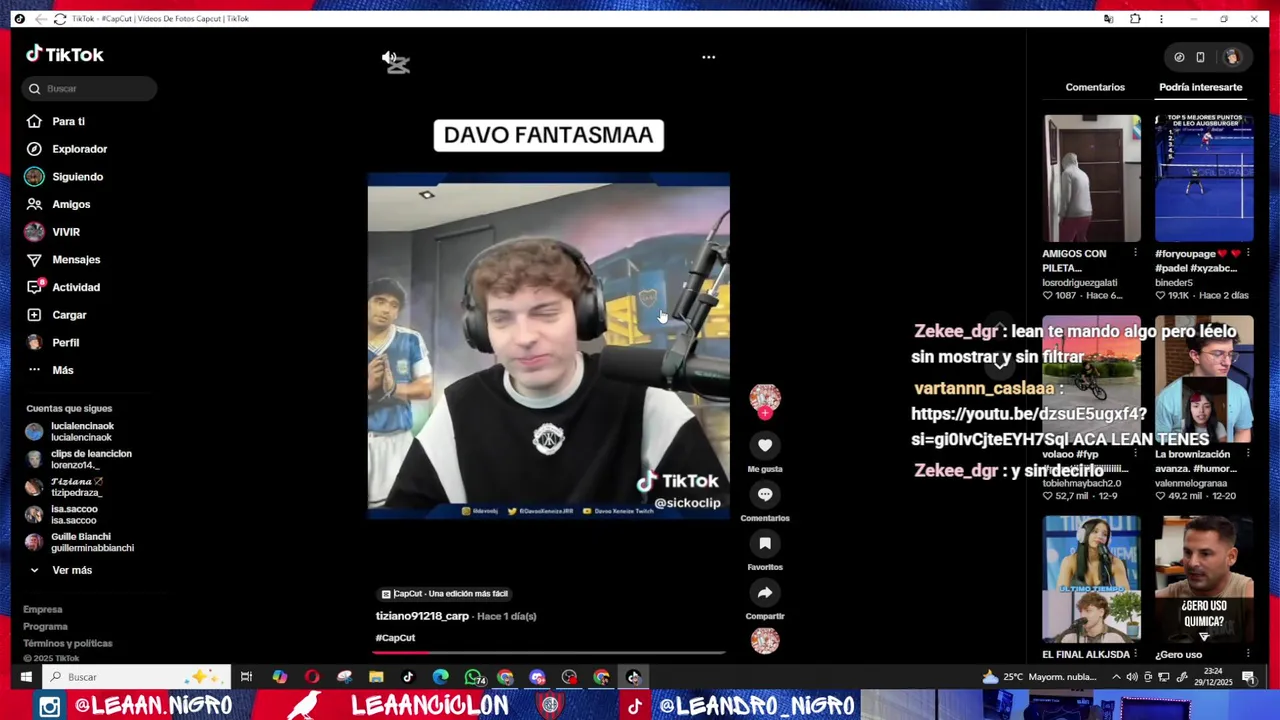Viewport: 1280px width, 720px height.
Task: Go back in browser window
Action: (x=40, y=19)
